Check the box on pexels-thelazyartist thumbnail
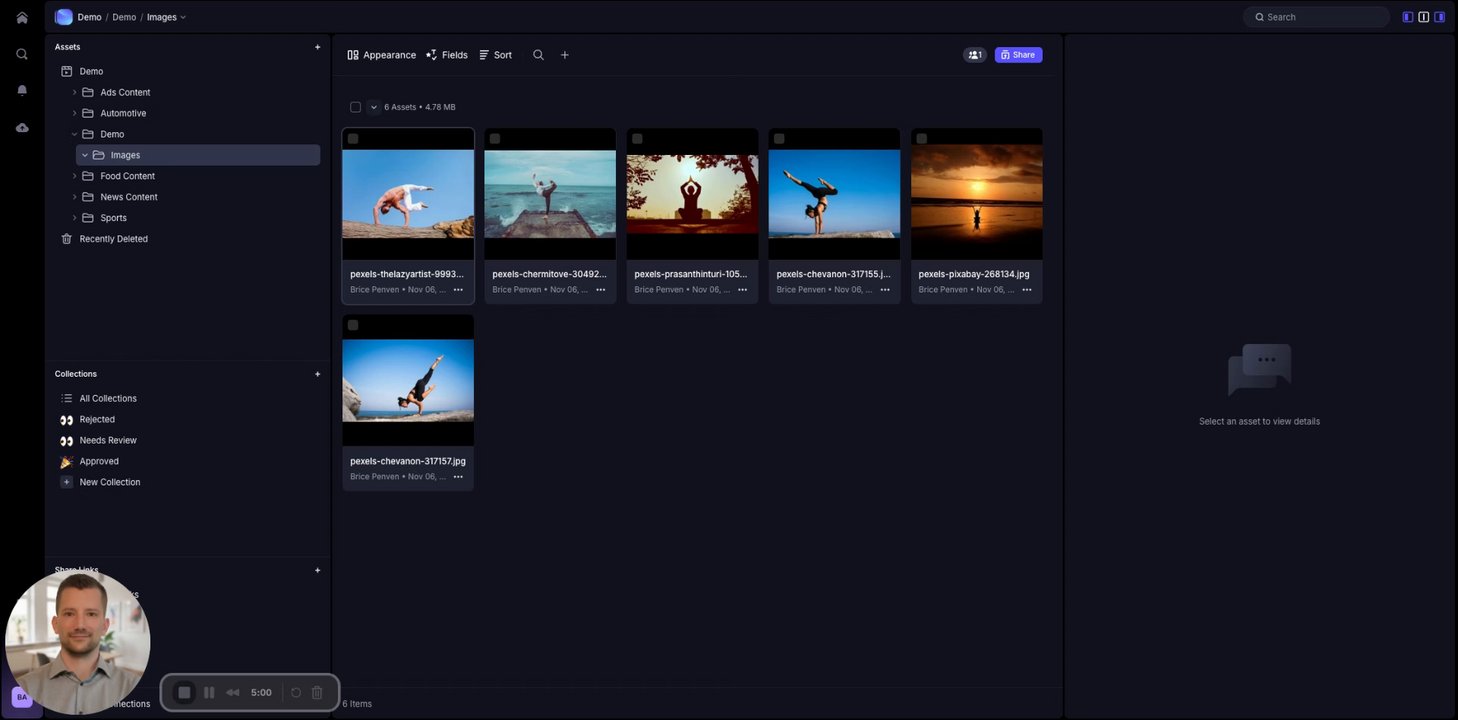This screenshot has height=720, width=1458. (353, 139)
